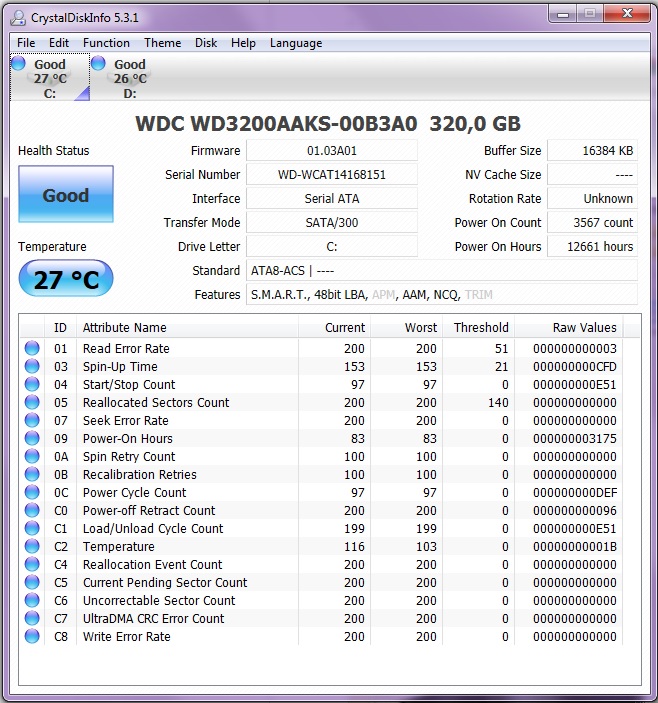658x703 pixels.
Task: Click the Attribute Name column header
Action: click(x=187, y=327)
